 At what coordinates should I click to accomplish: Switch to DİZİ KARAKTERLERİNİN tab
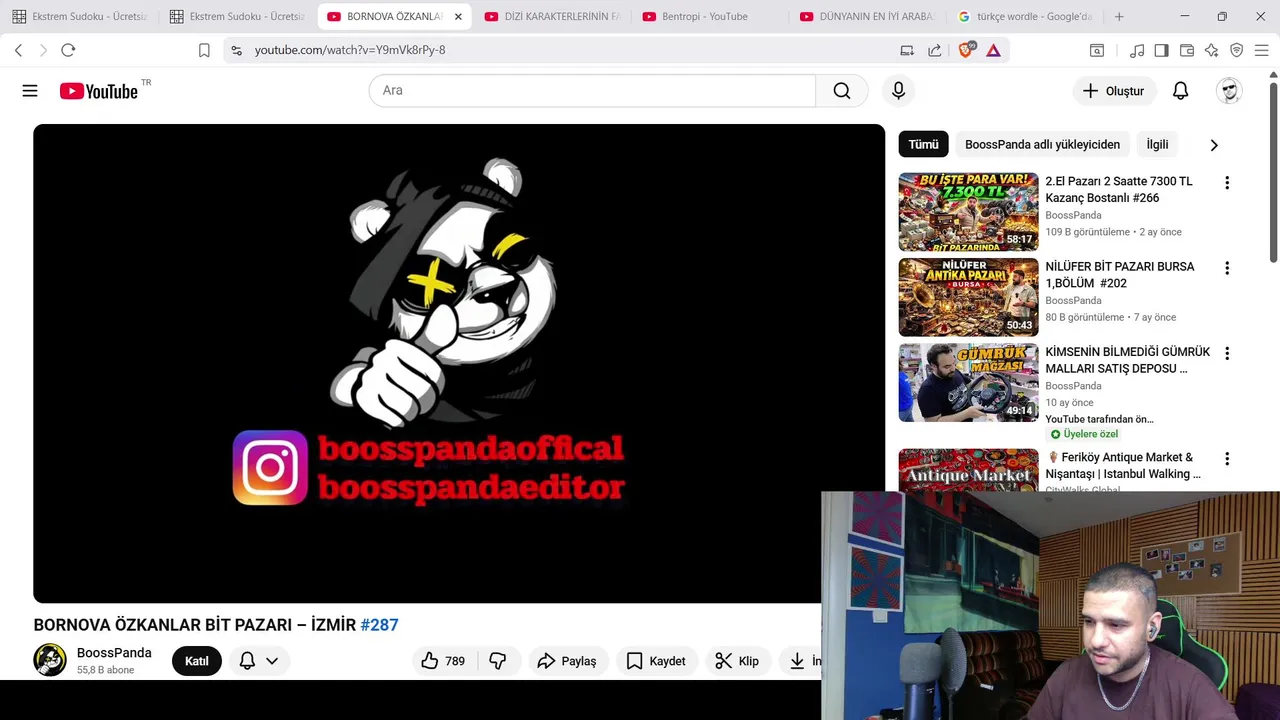[x=552, y=17]
